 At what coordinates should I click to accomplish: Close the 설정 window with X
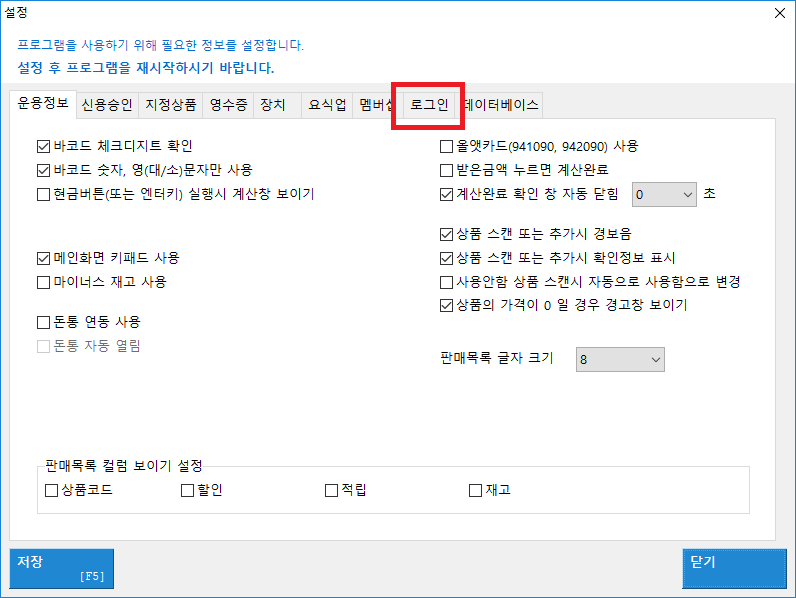[780, 13]
